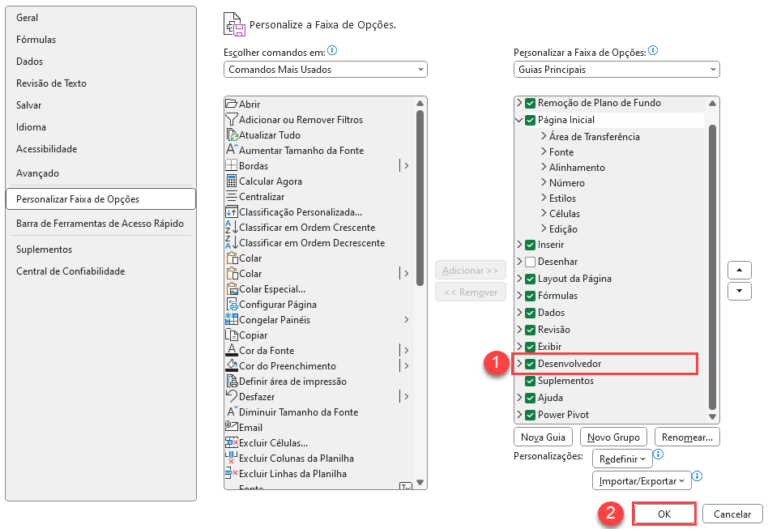The width and height of the screenshot is (768, 529).
Task: Confirm with the OK button
Action: [664, 514]
